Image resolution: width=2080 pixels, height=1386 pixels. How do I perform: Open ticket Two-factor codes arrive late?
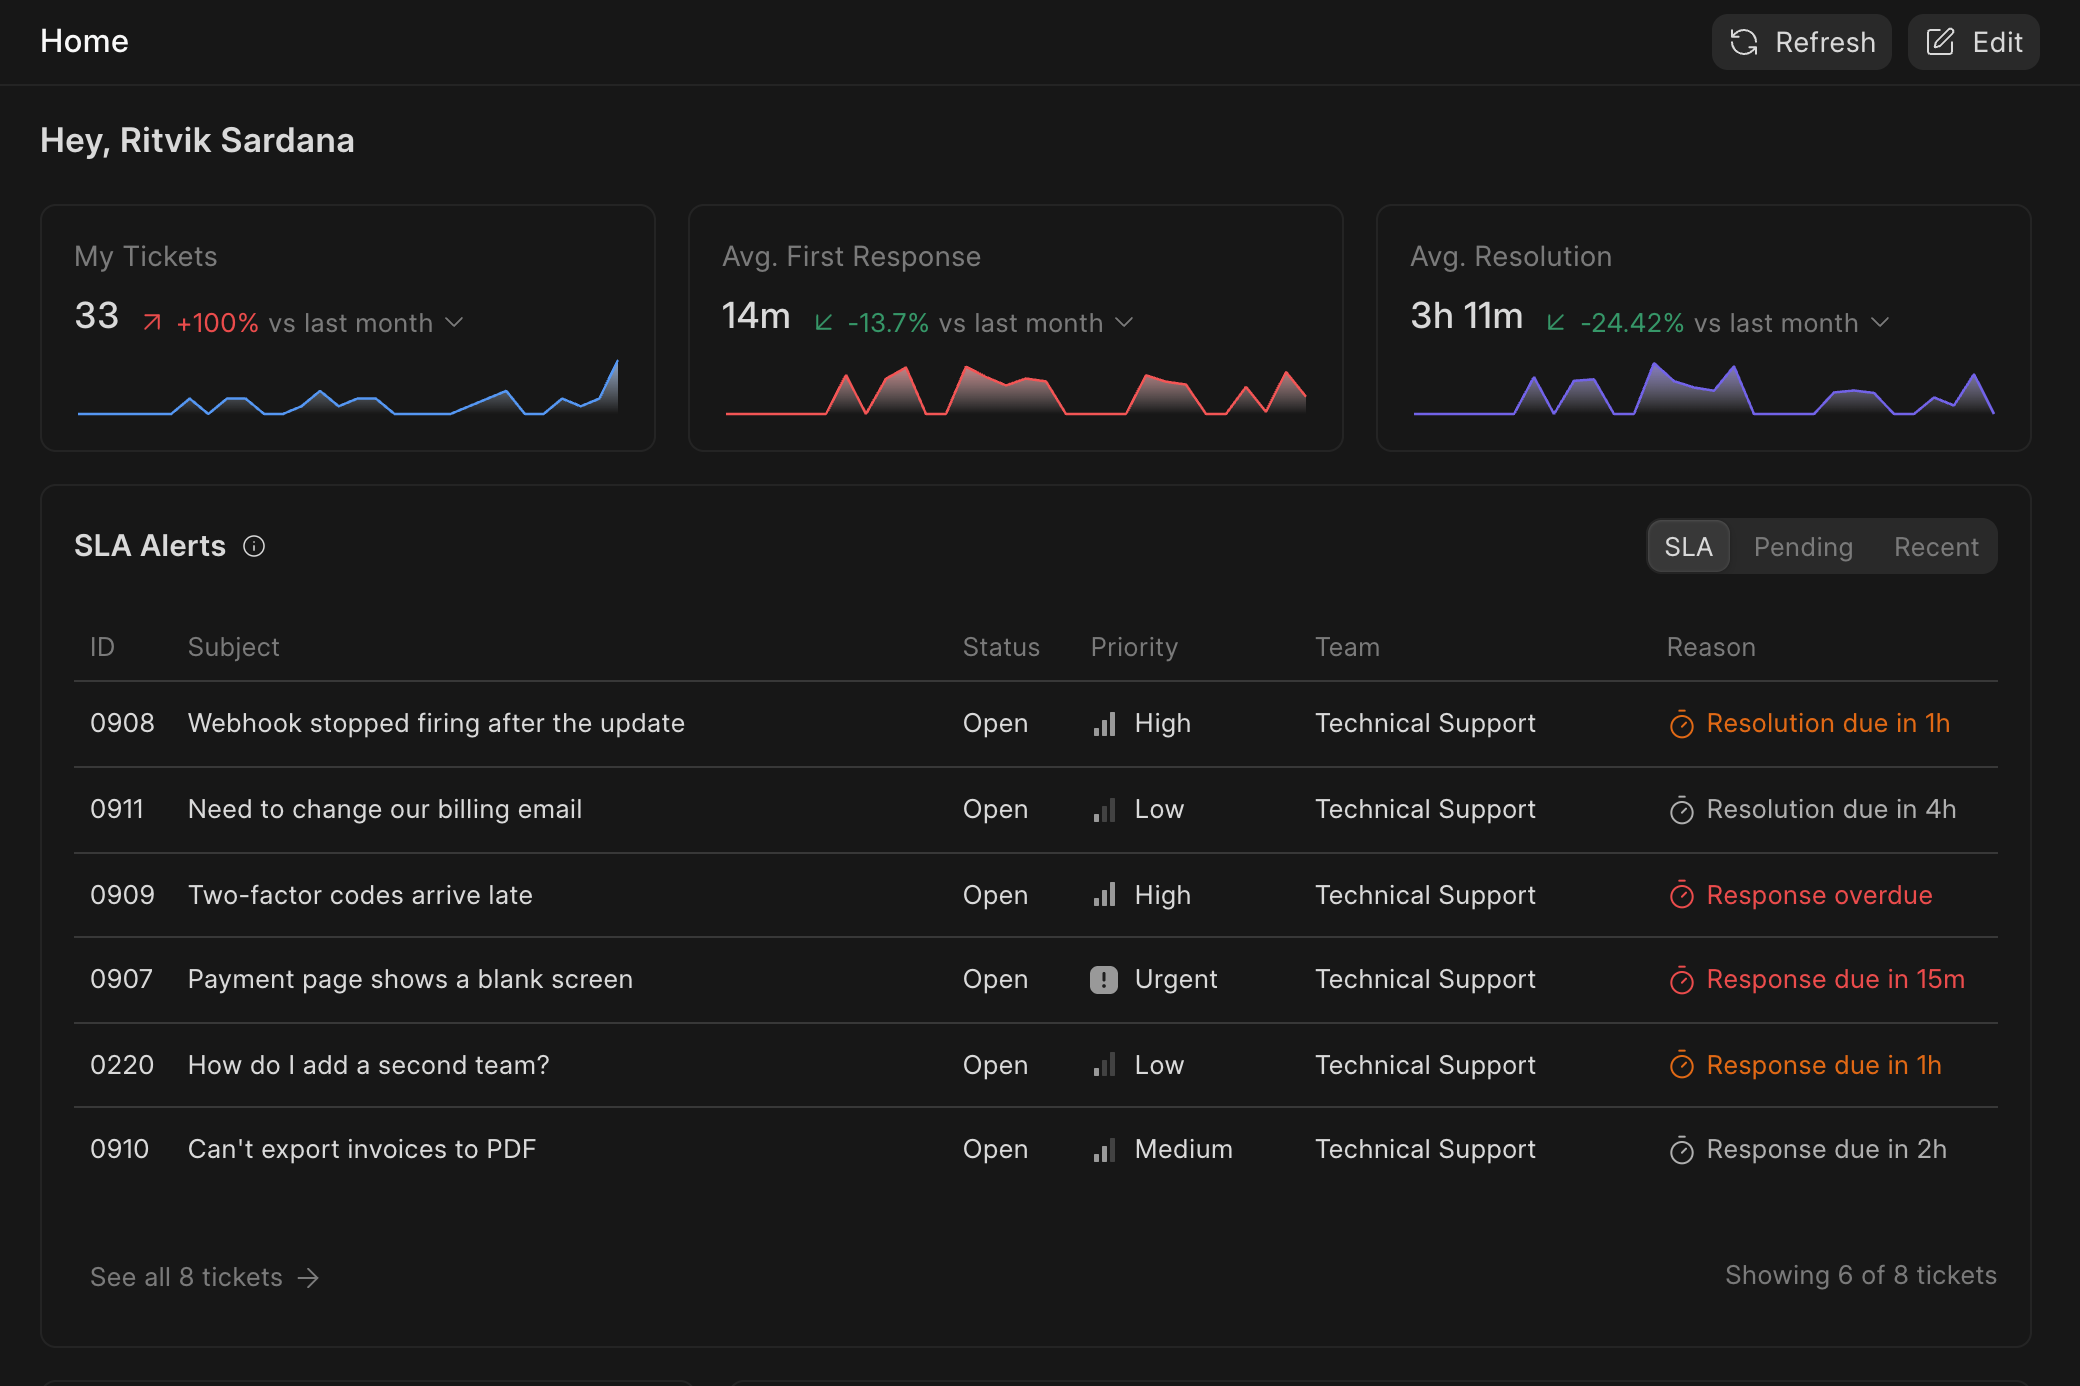(x=360, y=895)
